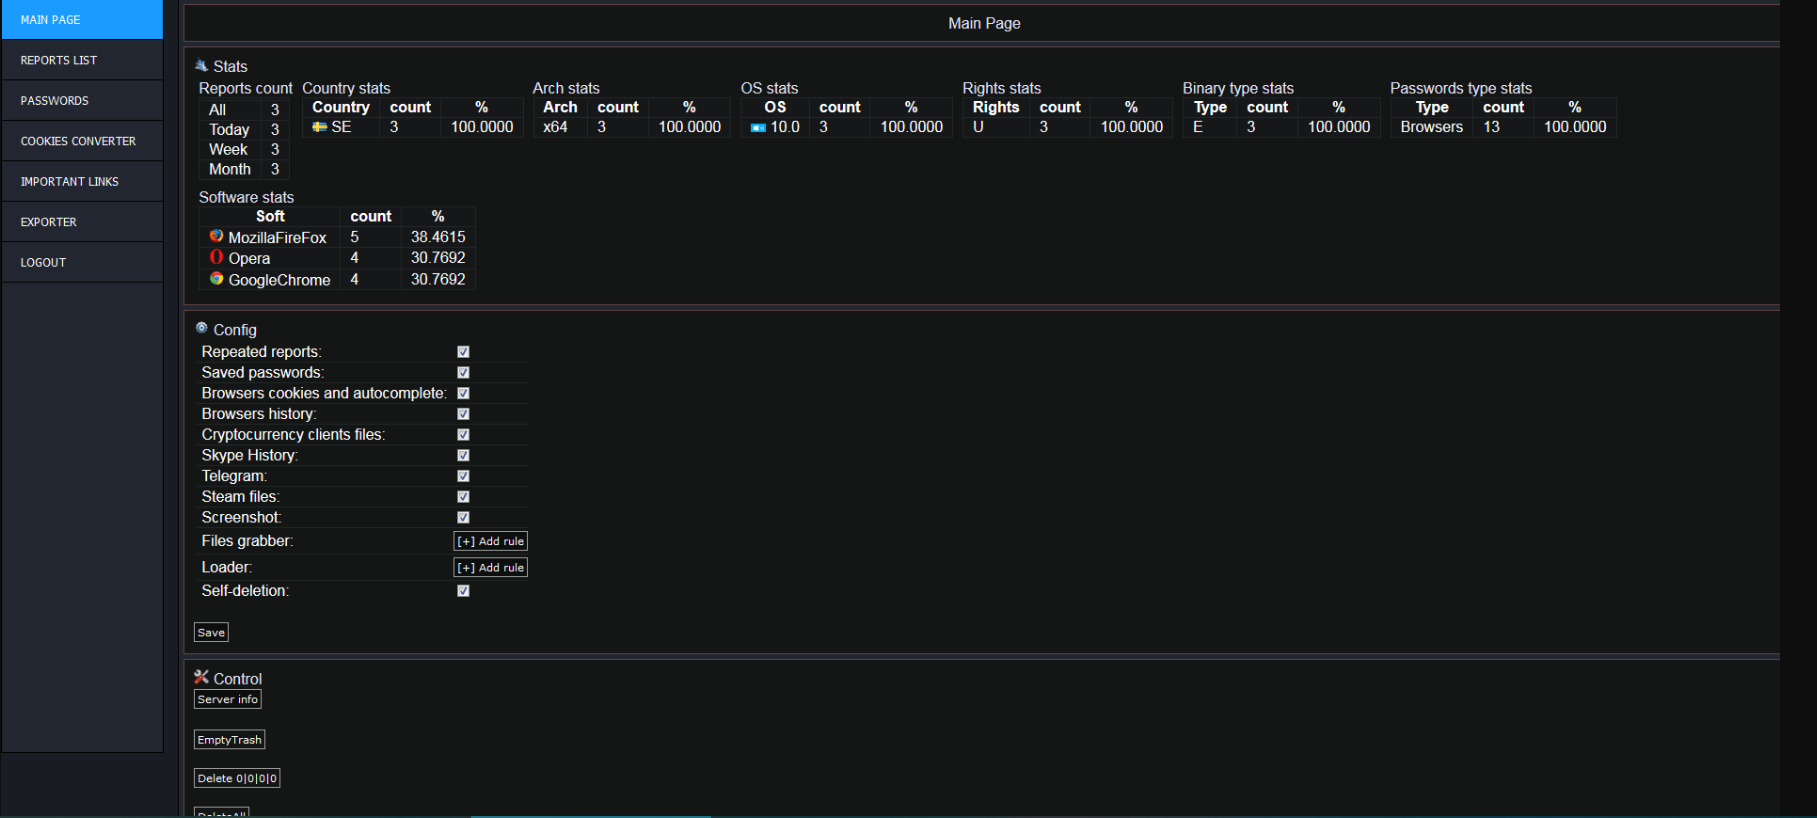Image resolution: width=1817 pixels, height=818 pixels.
Task: Click Add rule next to Files grabber
Action: coord(490,541)
